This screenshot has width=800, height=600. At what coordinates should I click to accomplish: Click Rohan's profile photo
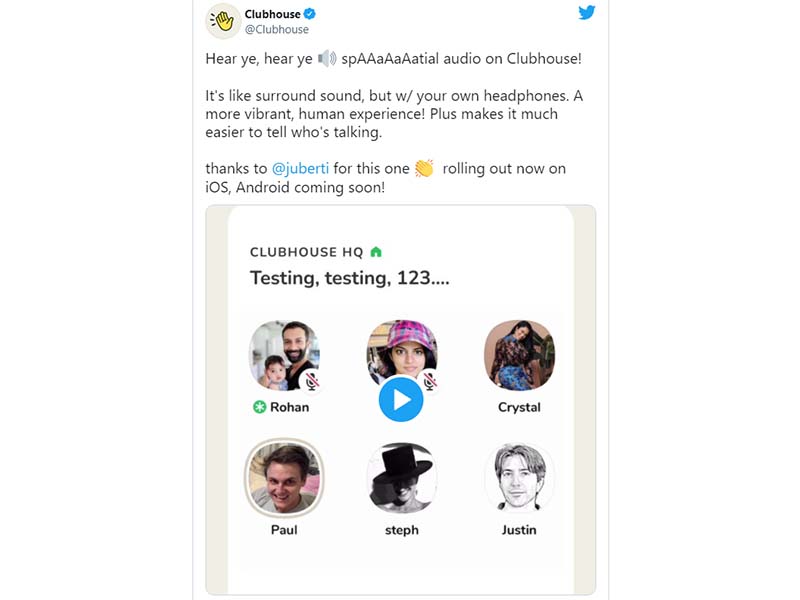(284, 355)
